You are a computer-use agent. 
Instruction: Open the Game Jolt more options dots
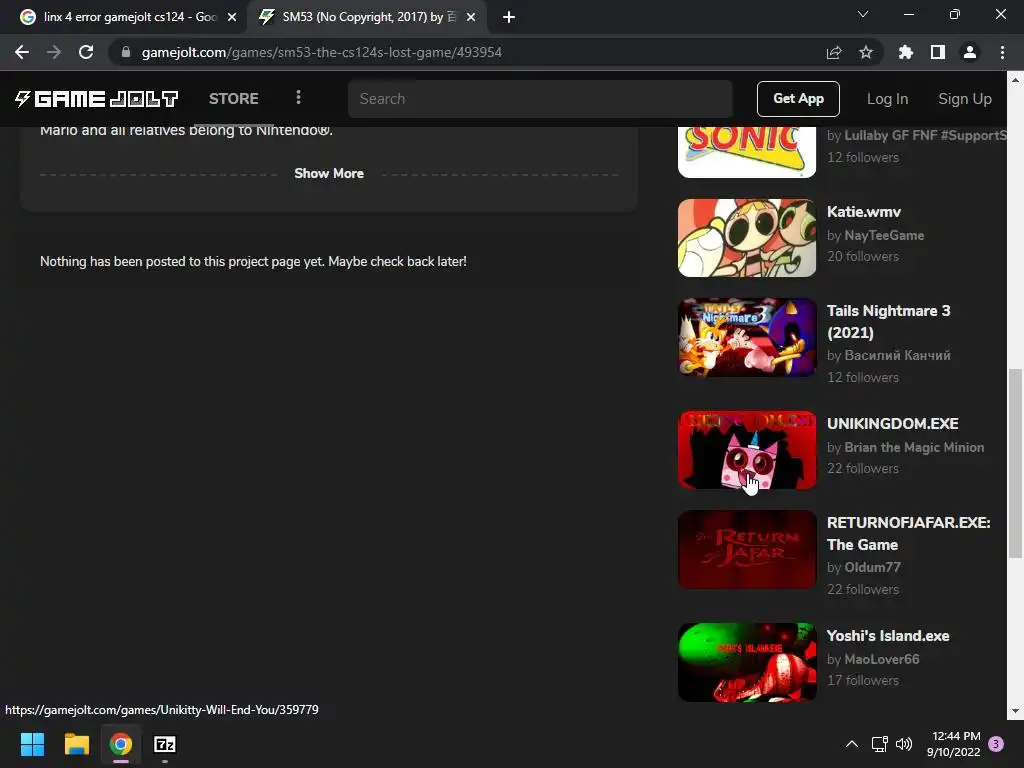point(298,97)
